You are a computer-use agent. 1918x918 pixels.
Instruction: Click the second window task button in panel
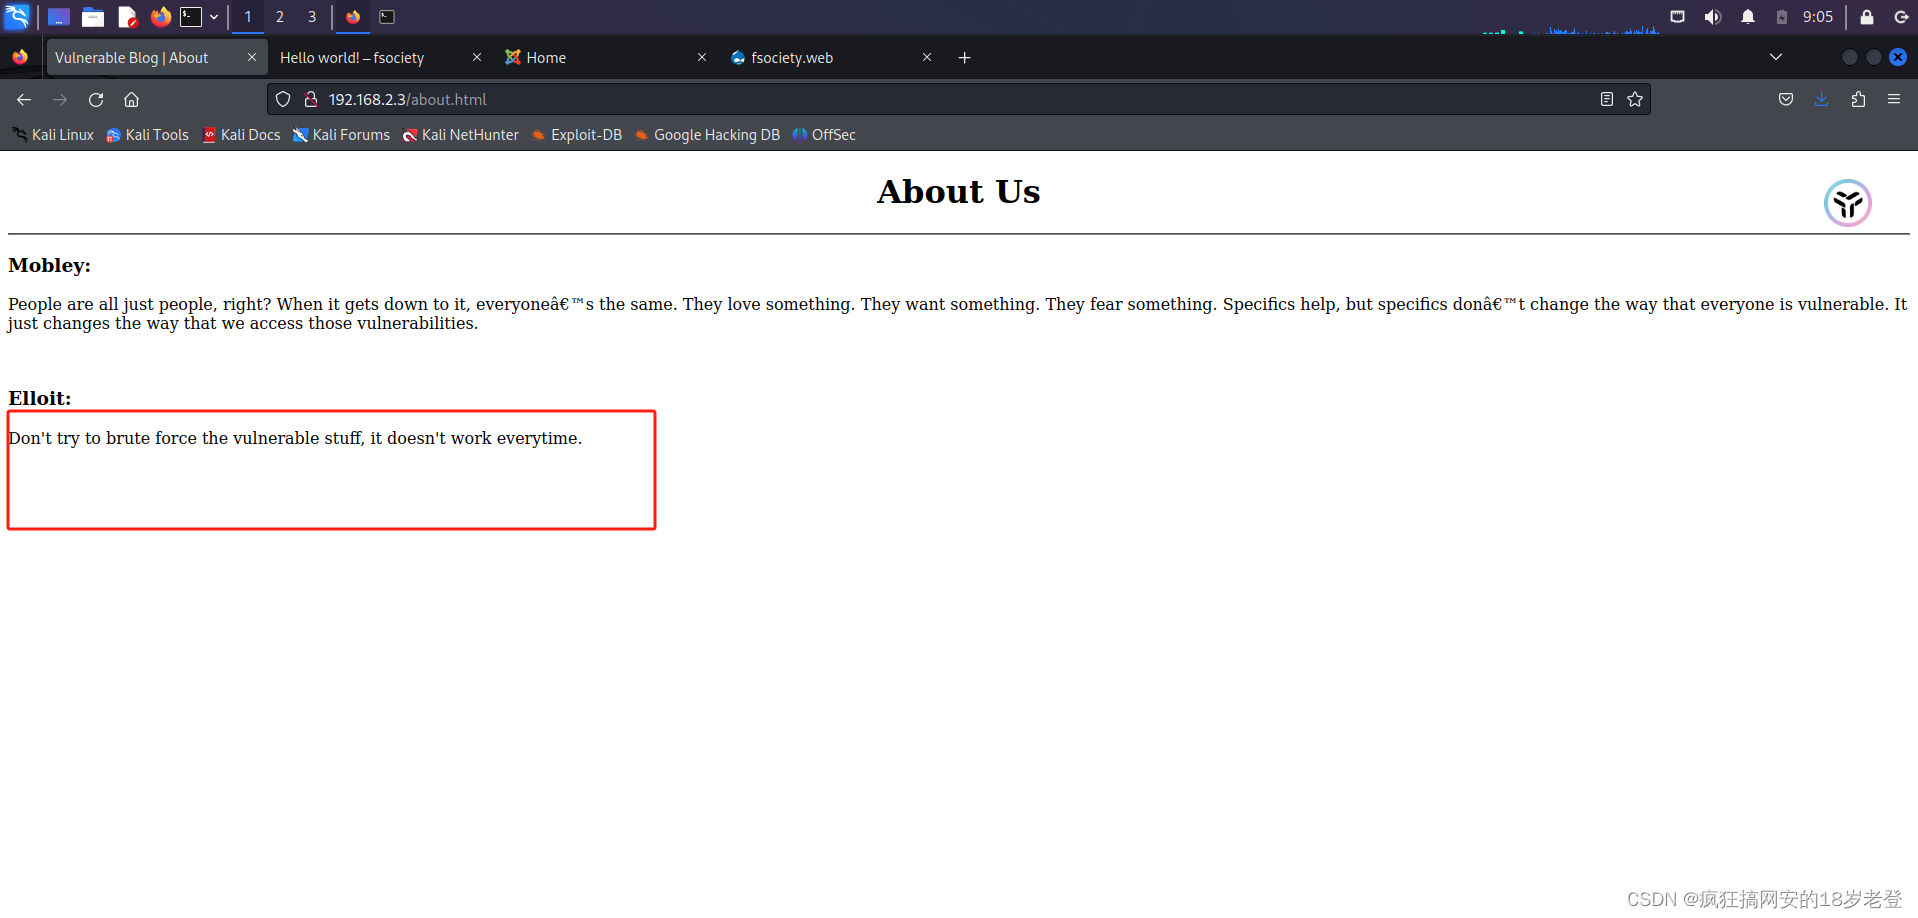[x=387, y=17]
